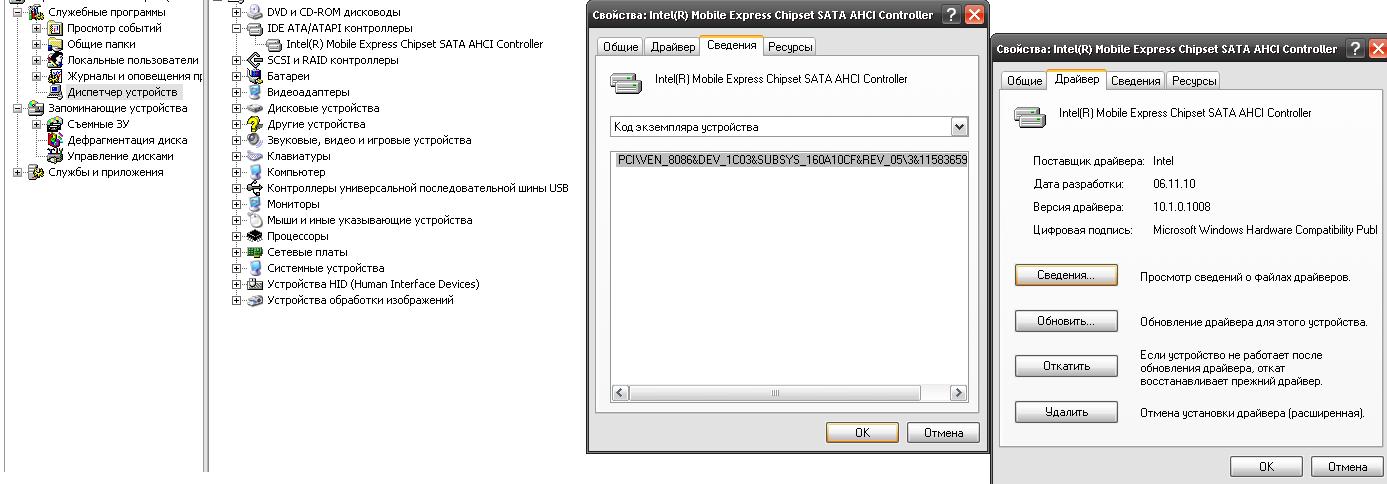Click the Дефрагментация диска icon

(x=56, y=140)
